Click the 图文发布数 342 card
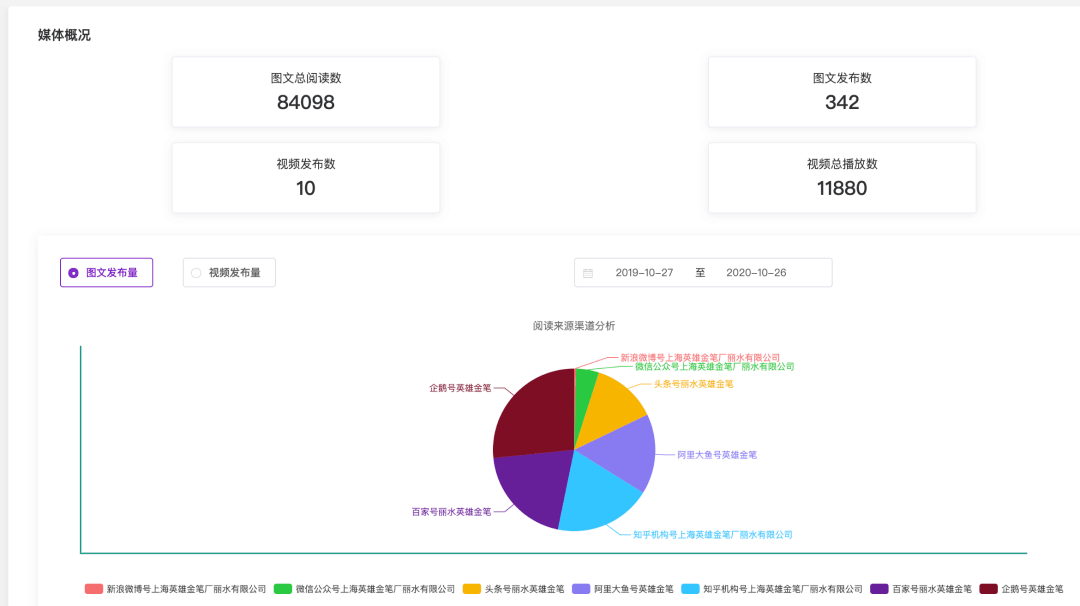Viewport: 1080px width, 606px height. 842,92
